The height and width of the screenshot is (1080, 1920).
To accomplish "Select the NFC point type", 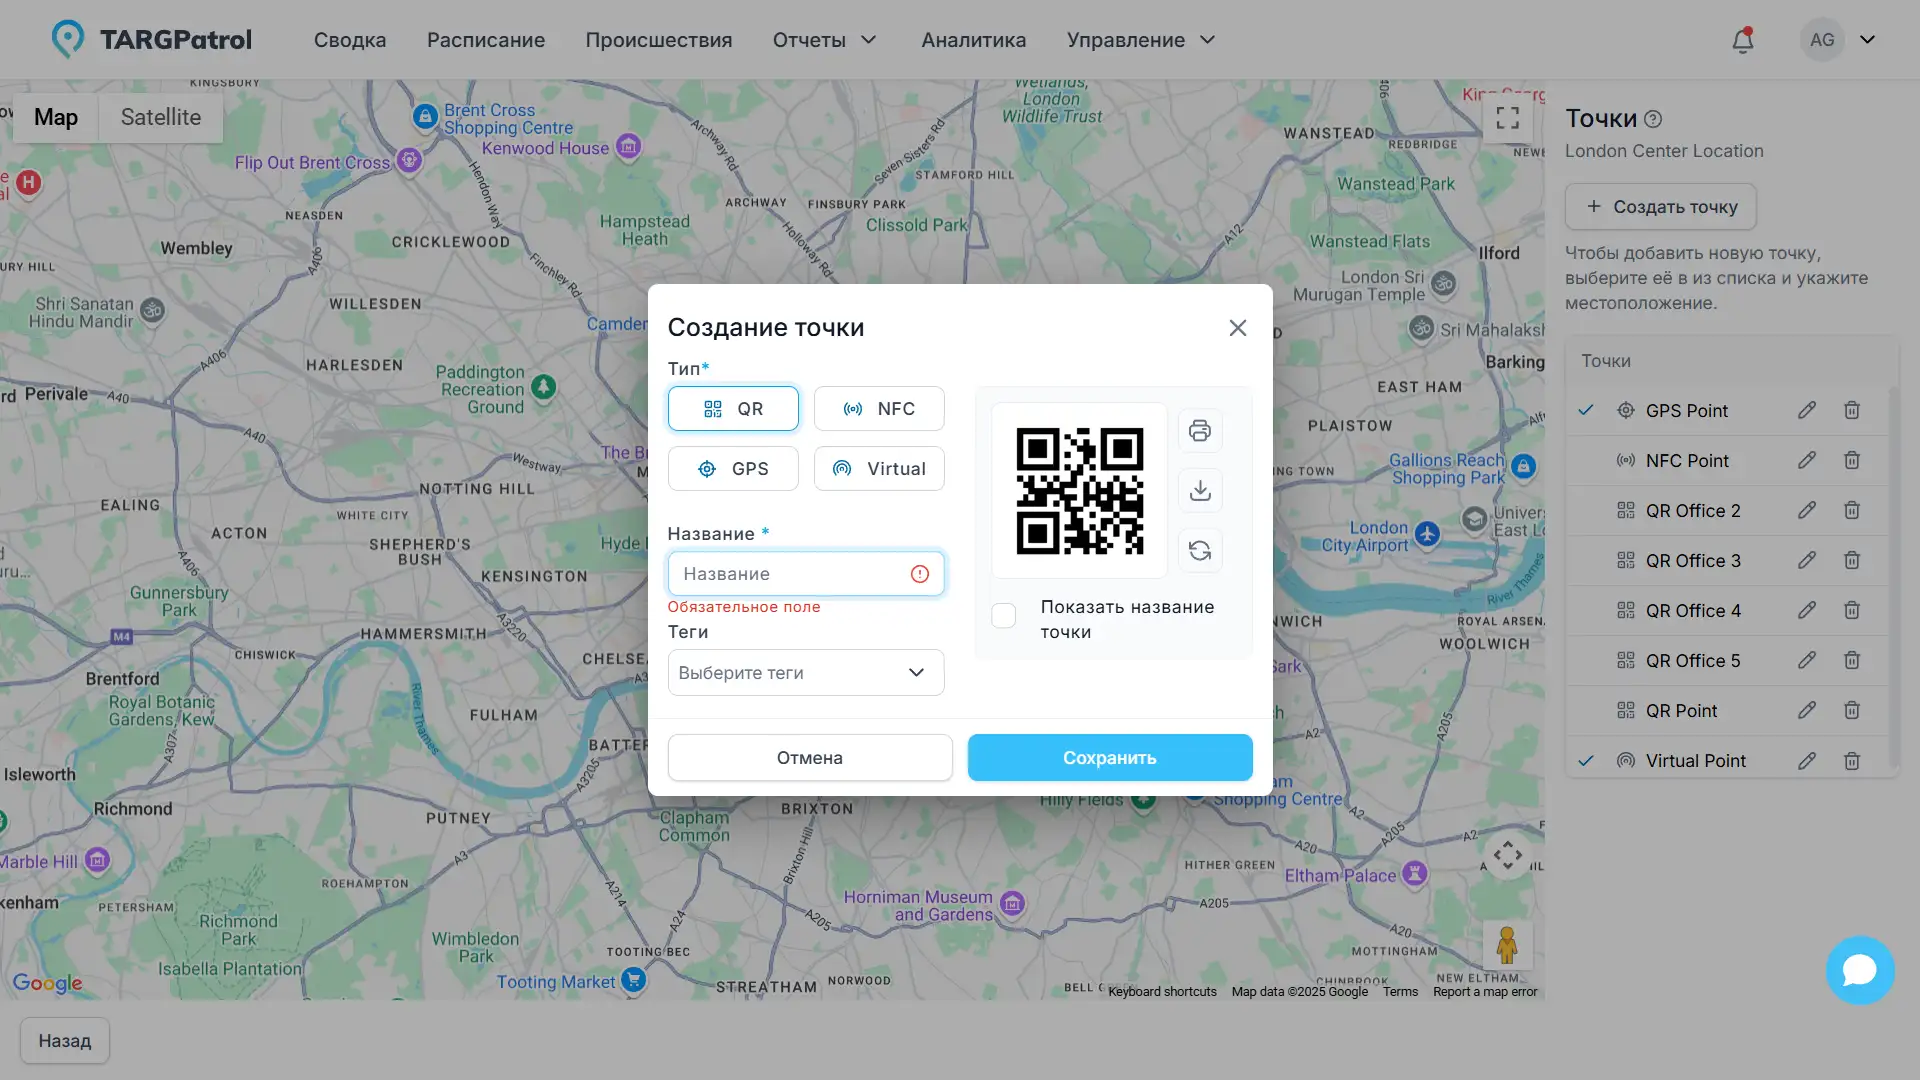I will pos(879,408).
